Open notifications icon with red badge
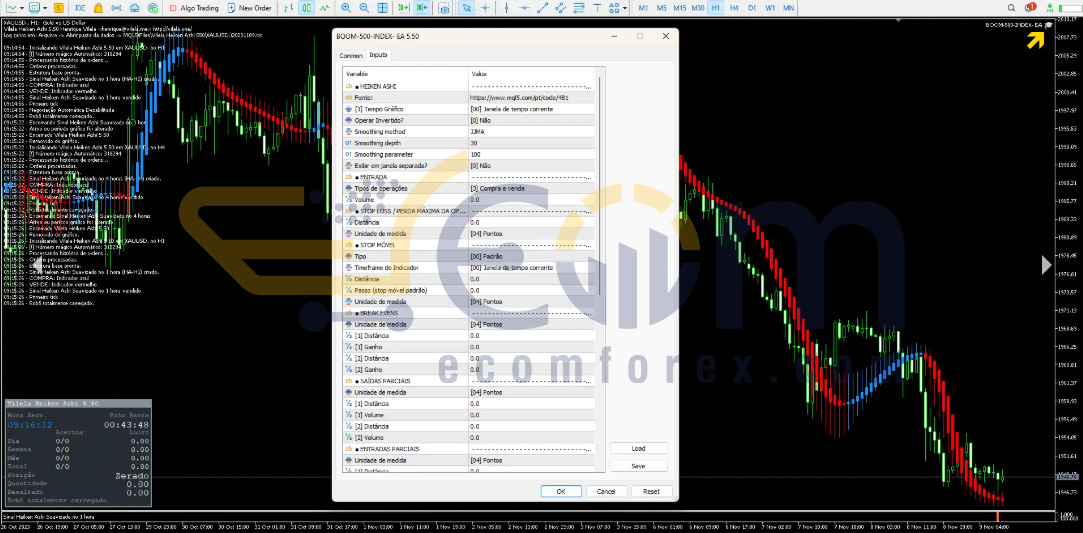The width and height of the screenshot is (1083, 533). (x=1030, y=7)
